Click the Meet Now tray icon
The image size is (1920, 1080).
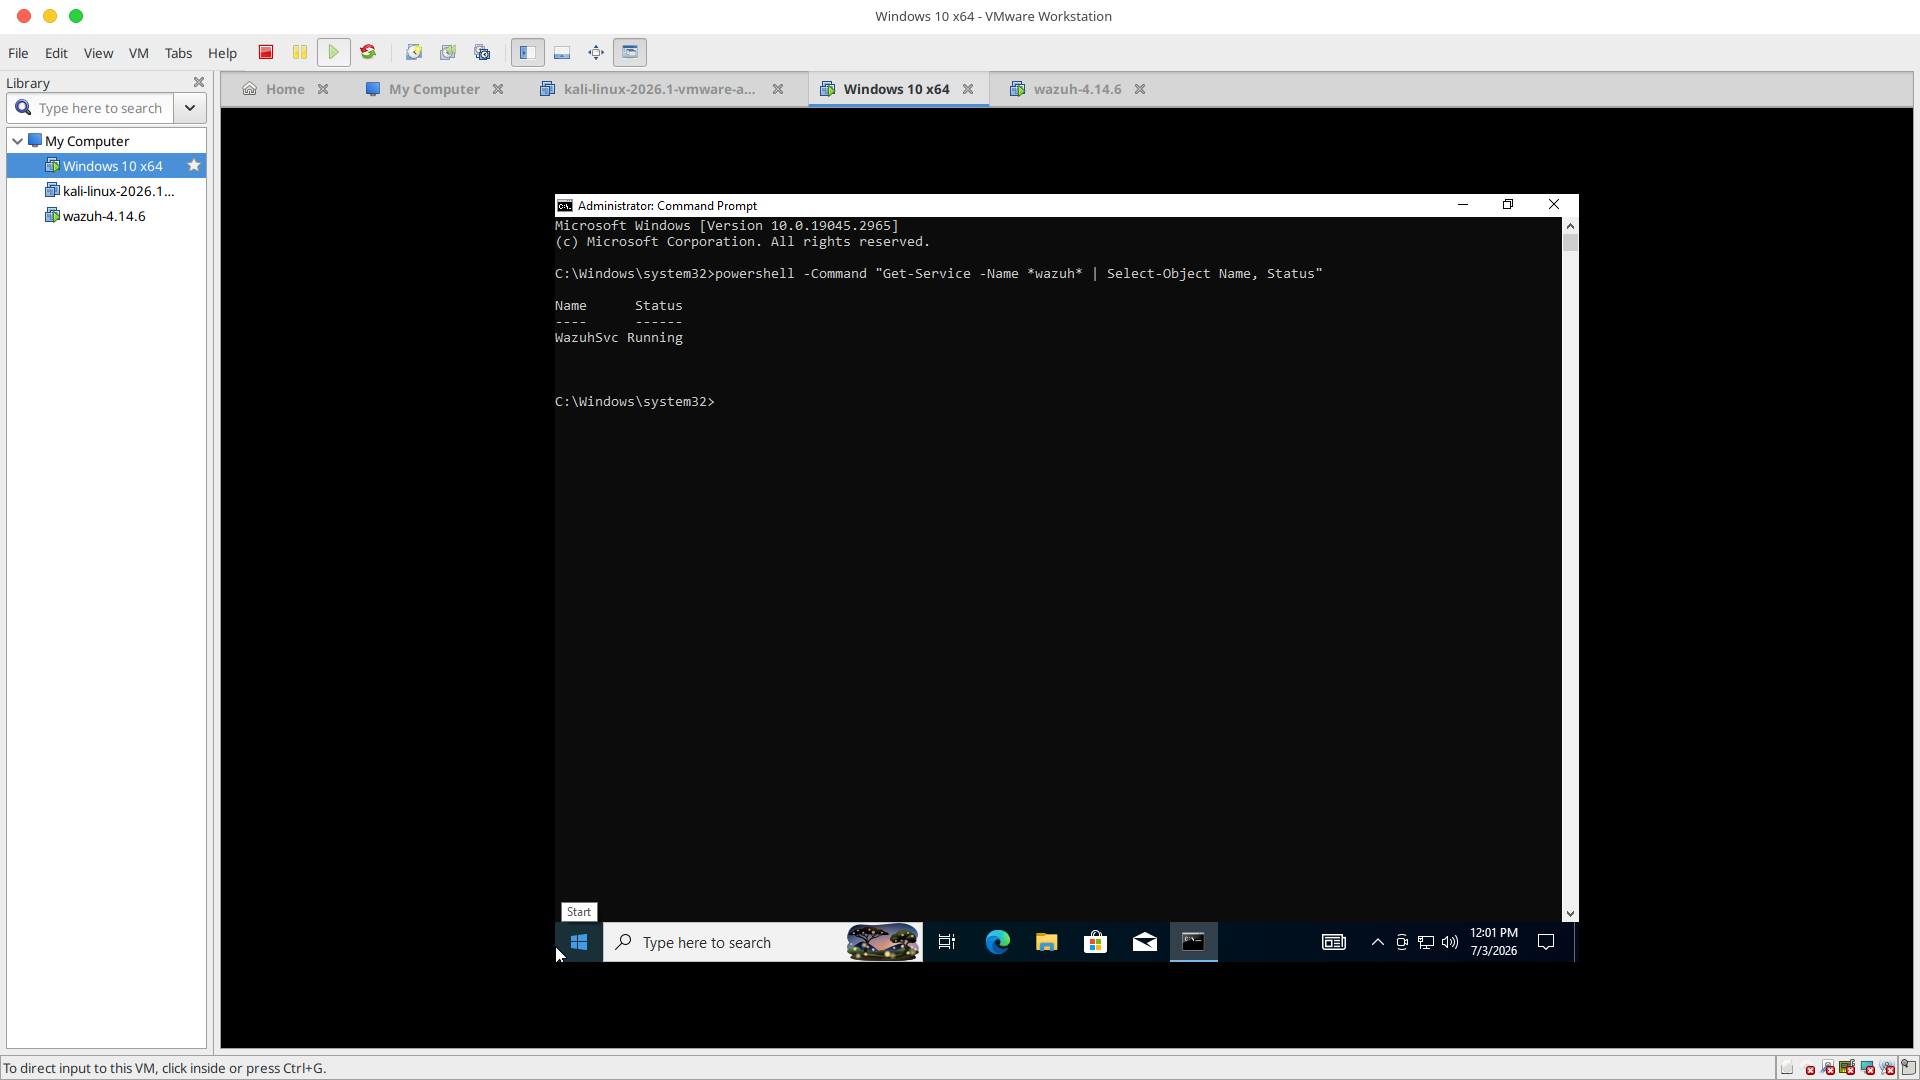click(x=1402, y=942)
